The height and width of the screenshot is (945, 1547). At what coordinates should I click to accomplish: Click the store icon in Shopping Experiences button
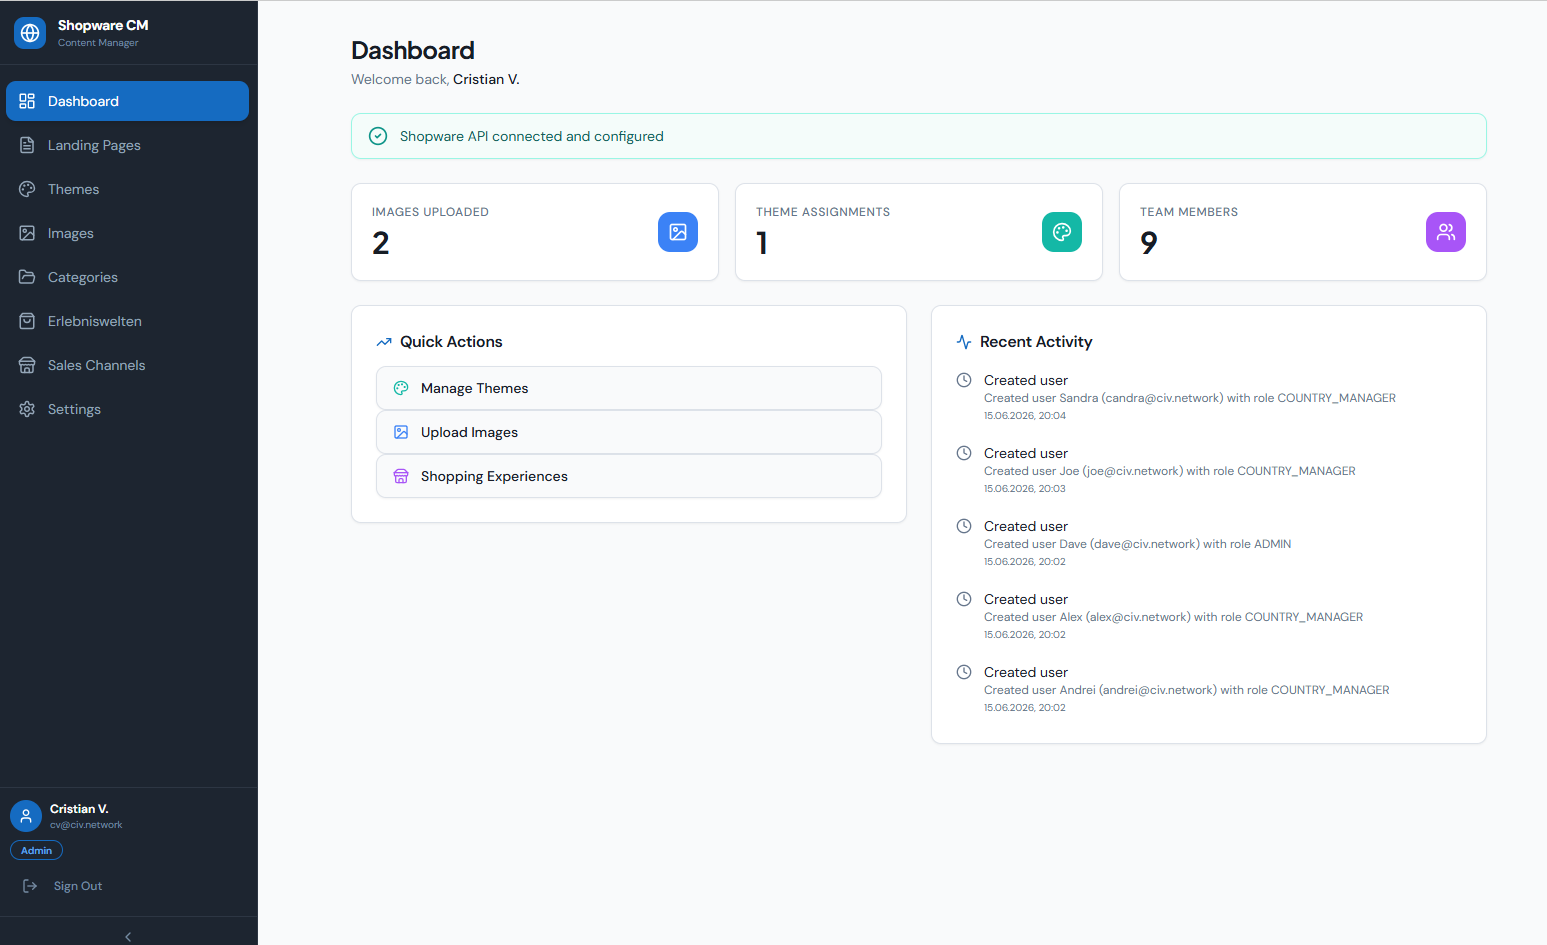coord(401,476)
